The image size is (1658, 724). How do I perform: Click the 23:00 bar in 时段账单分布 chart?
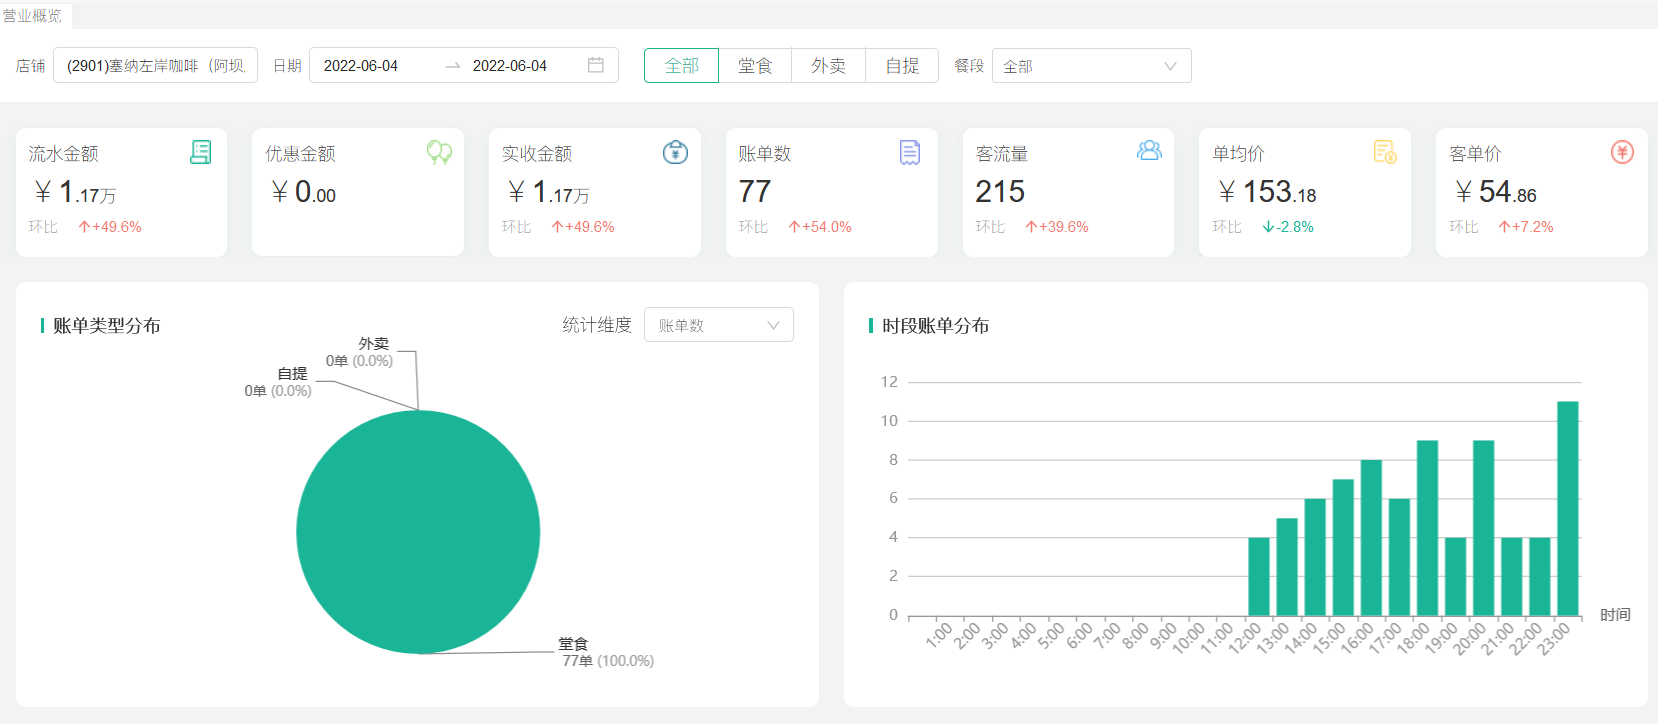coord(1567,508)
